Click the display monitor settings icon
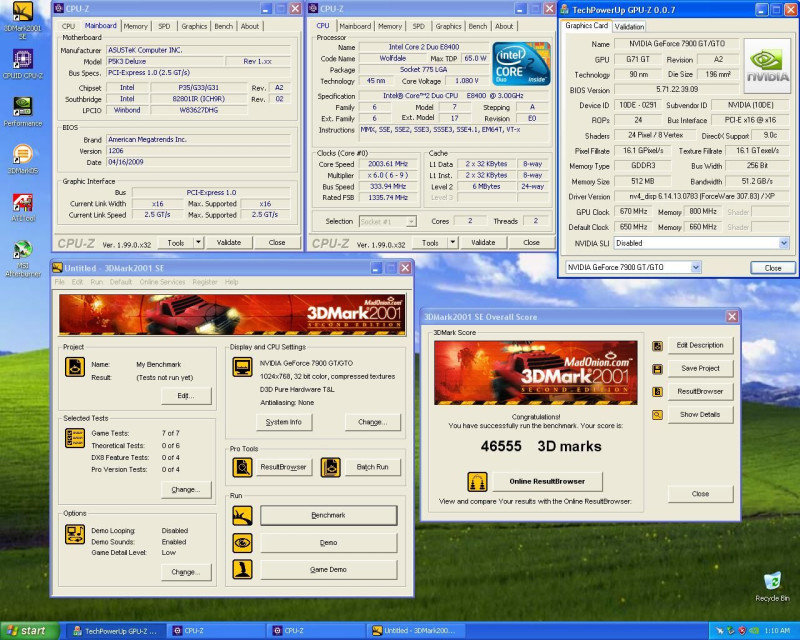Image resolution: width=800 pixels, height=640 pixels. coord(242,367)
